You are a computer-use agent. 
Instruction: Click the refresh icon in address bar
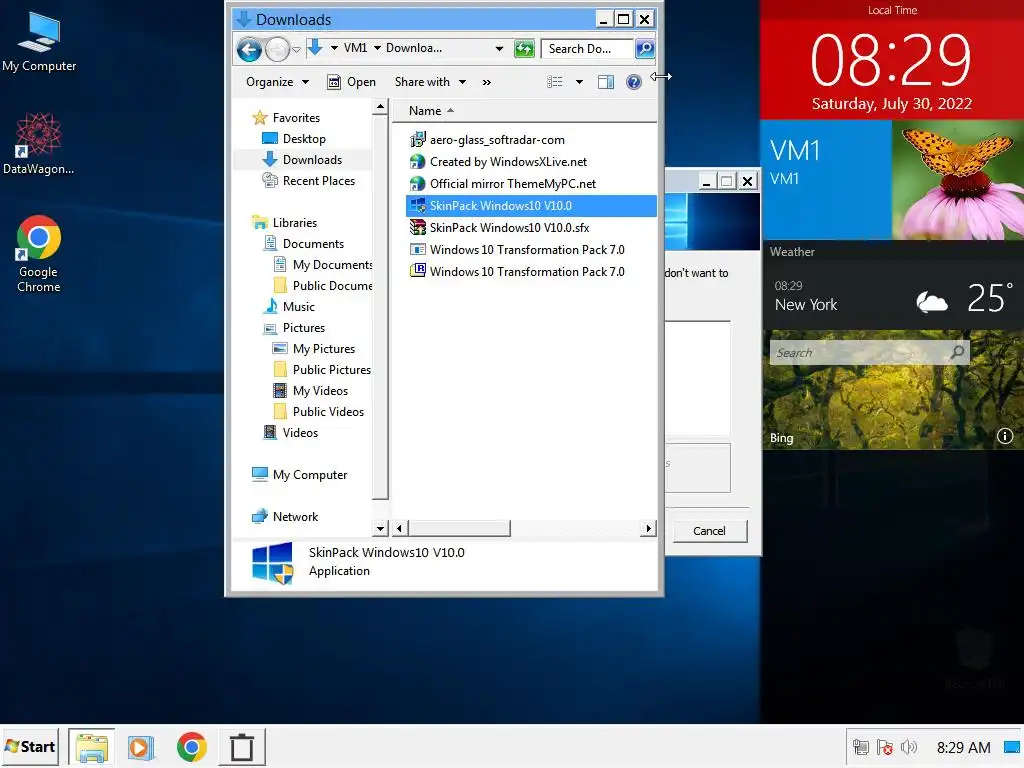tap(524, 48)
